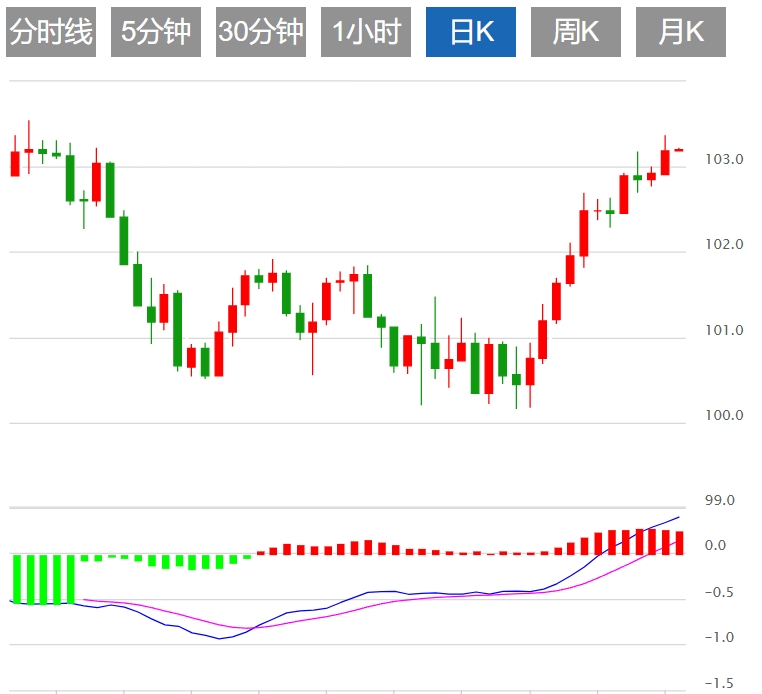Show the 1小时 chart view
This screenshot has width=762, height=694.
click(x=365, y=33)
